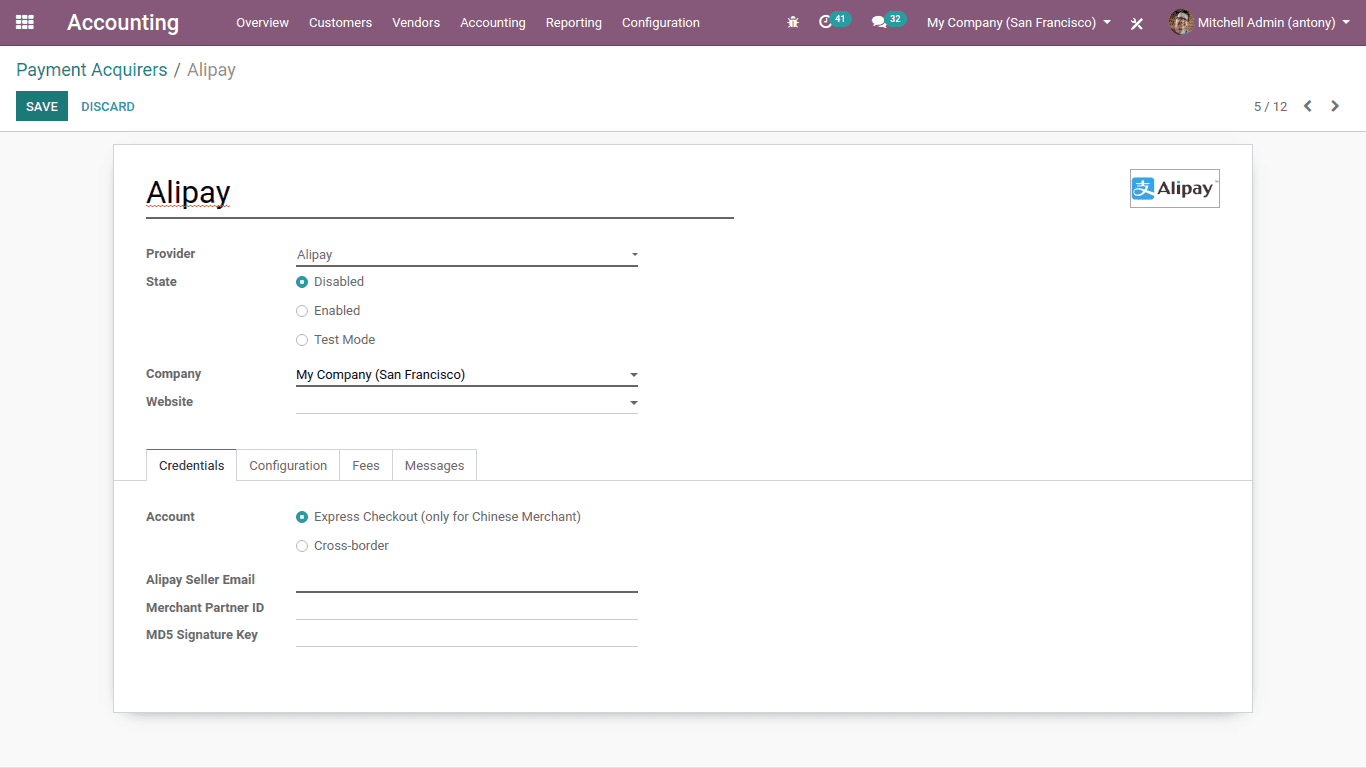The width and height of the screenshot is (1366, 768).
Task: Switch to the Credentials tab
Action: [x=192, y=465]
